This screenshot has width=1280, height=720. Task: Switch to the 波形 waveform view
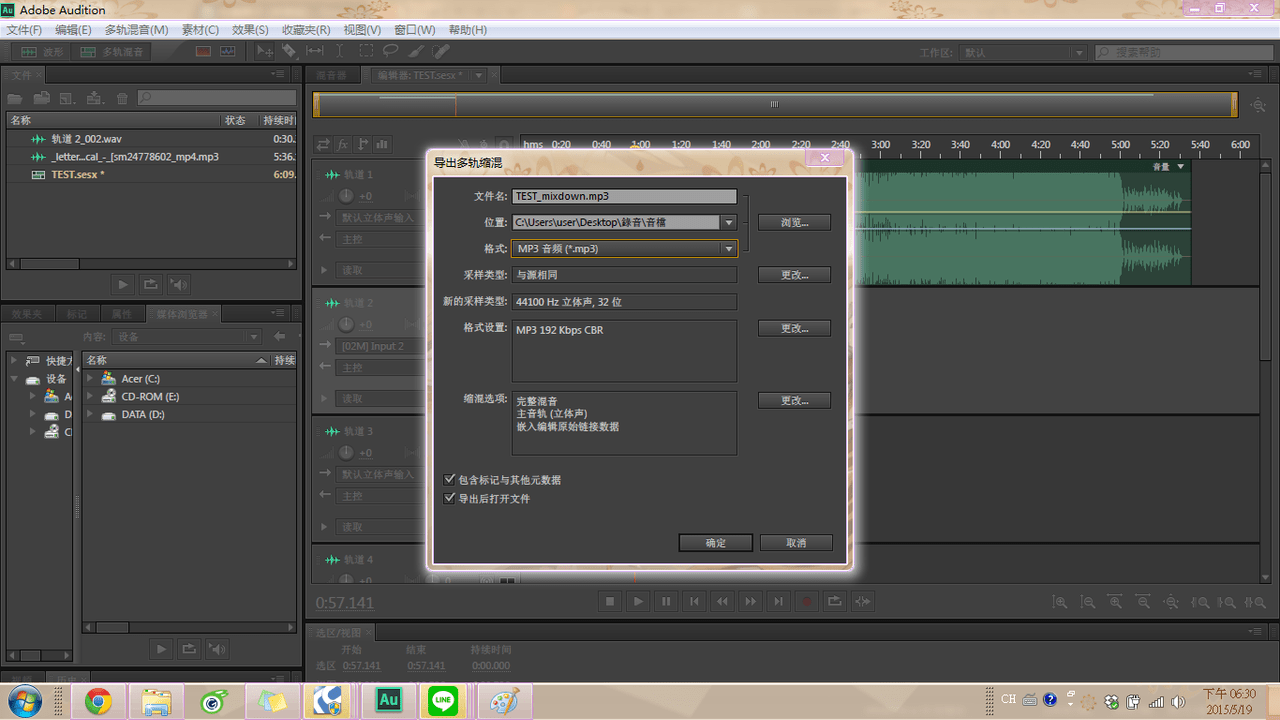41,51
